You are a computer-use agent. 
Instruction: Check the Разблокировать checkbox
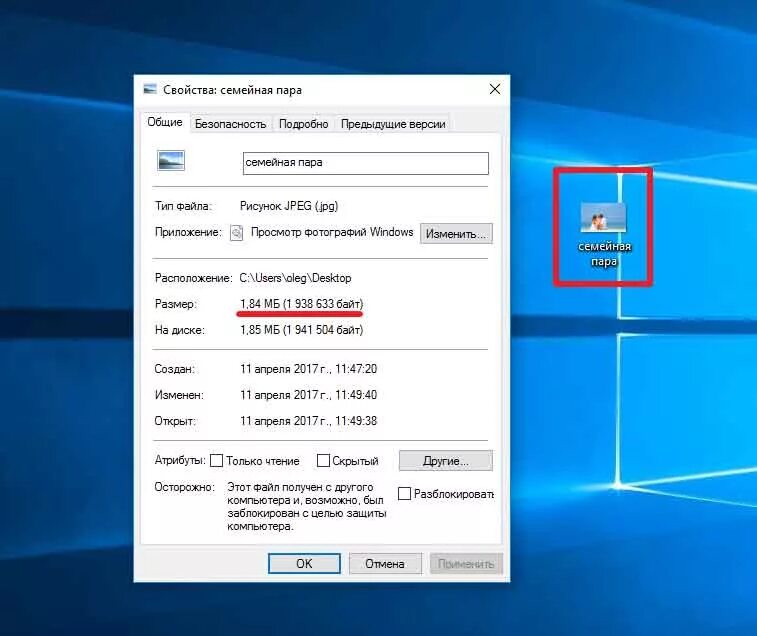click(404, 494)
